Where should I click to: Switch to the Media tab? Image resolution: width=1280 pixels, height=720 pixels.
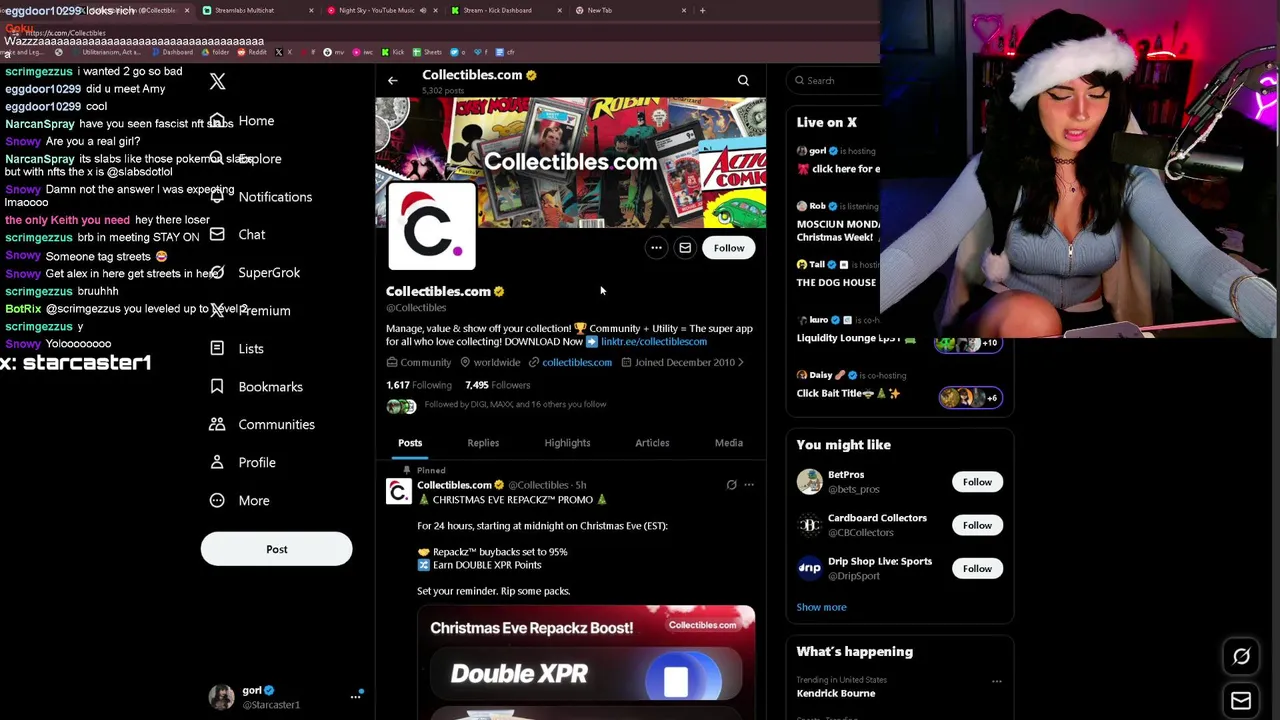tap(728, 443)
